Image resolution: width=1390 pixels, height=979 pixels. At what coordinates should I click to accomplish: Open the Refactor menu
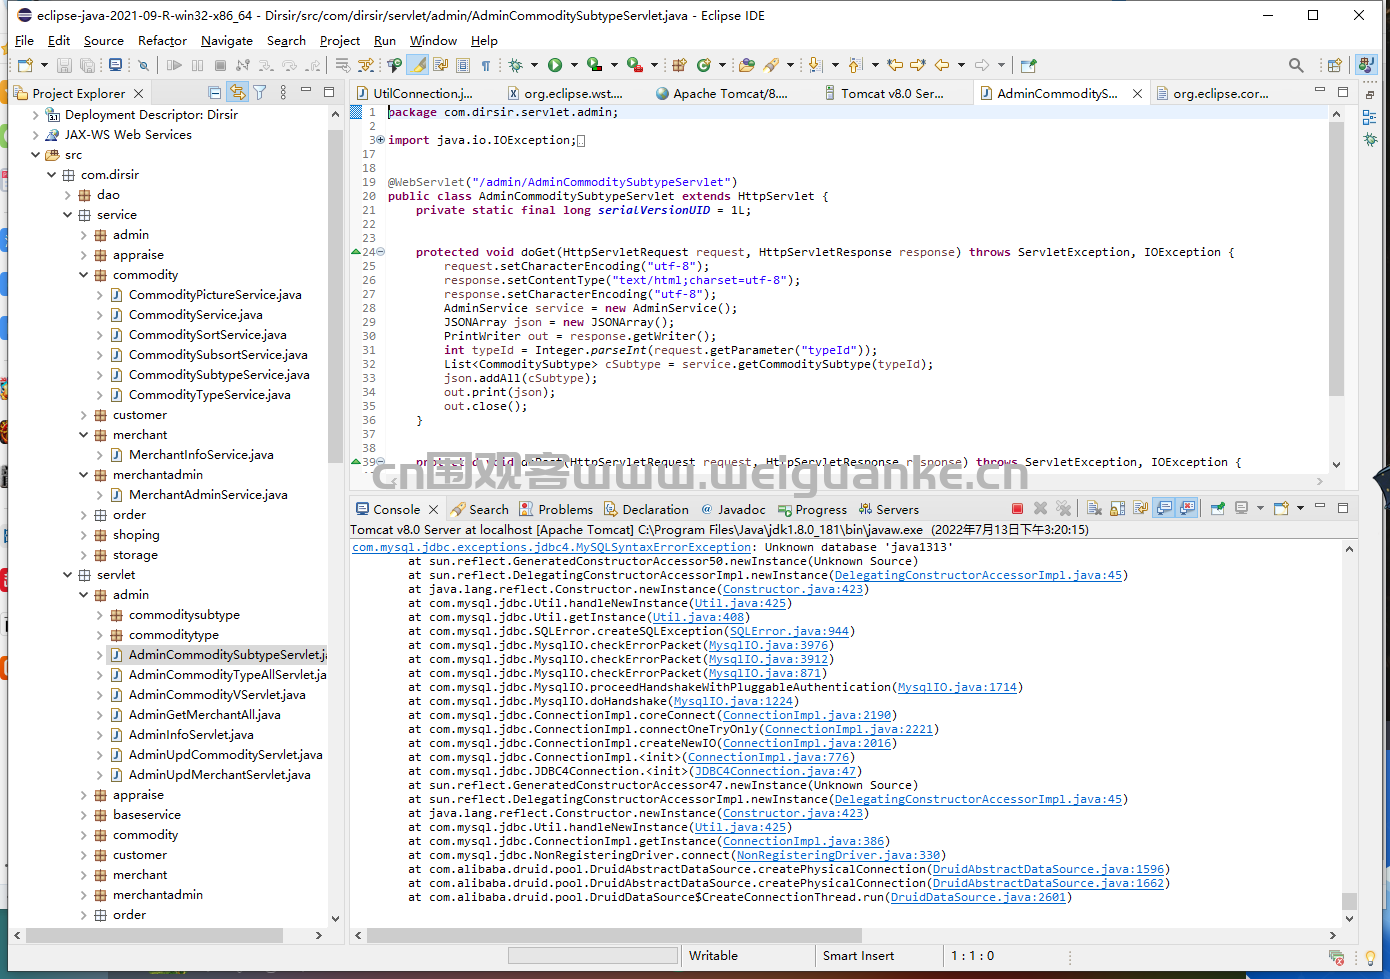[162, 41]
